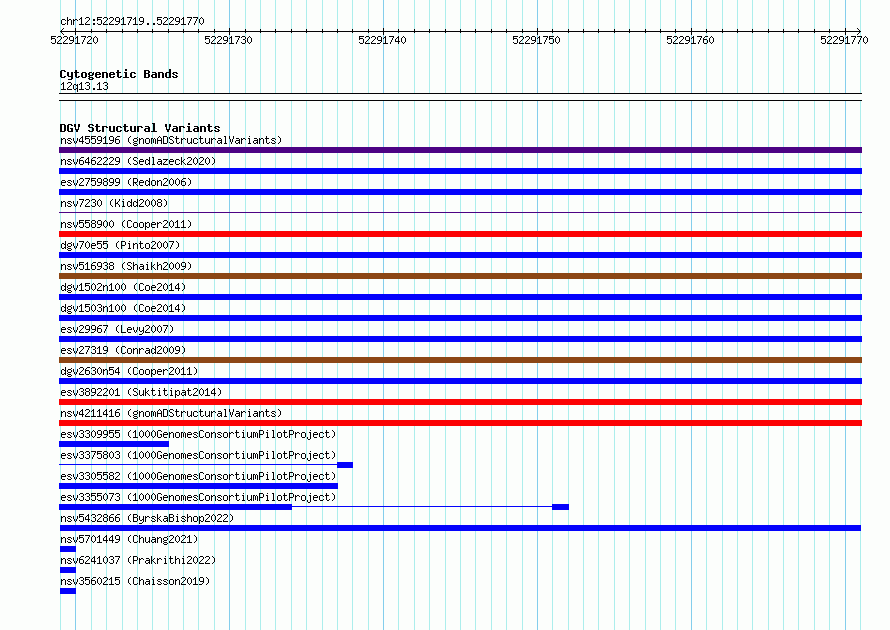The height and width of the screenshot is (630, 890).
Task: Select the red nsv558900 Cooper2011 bar
Action: pyautogui.click(x=460, y=234)
